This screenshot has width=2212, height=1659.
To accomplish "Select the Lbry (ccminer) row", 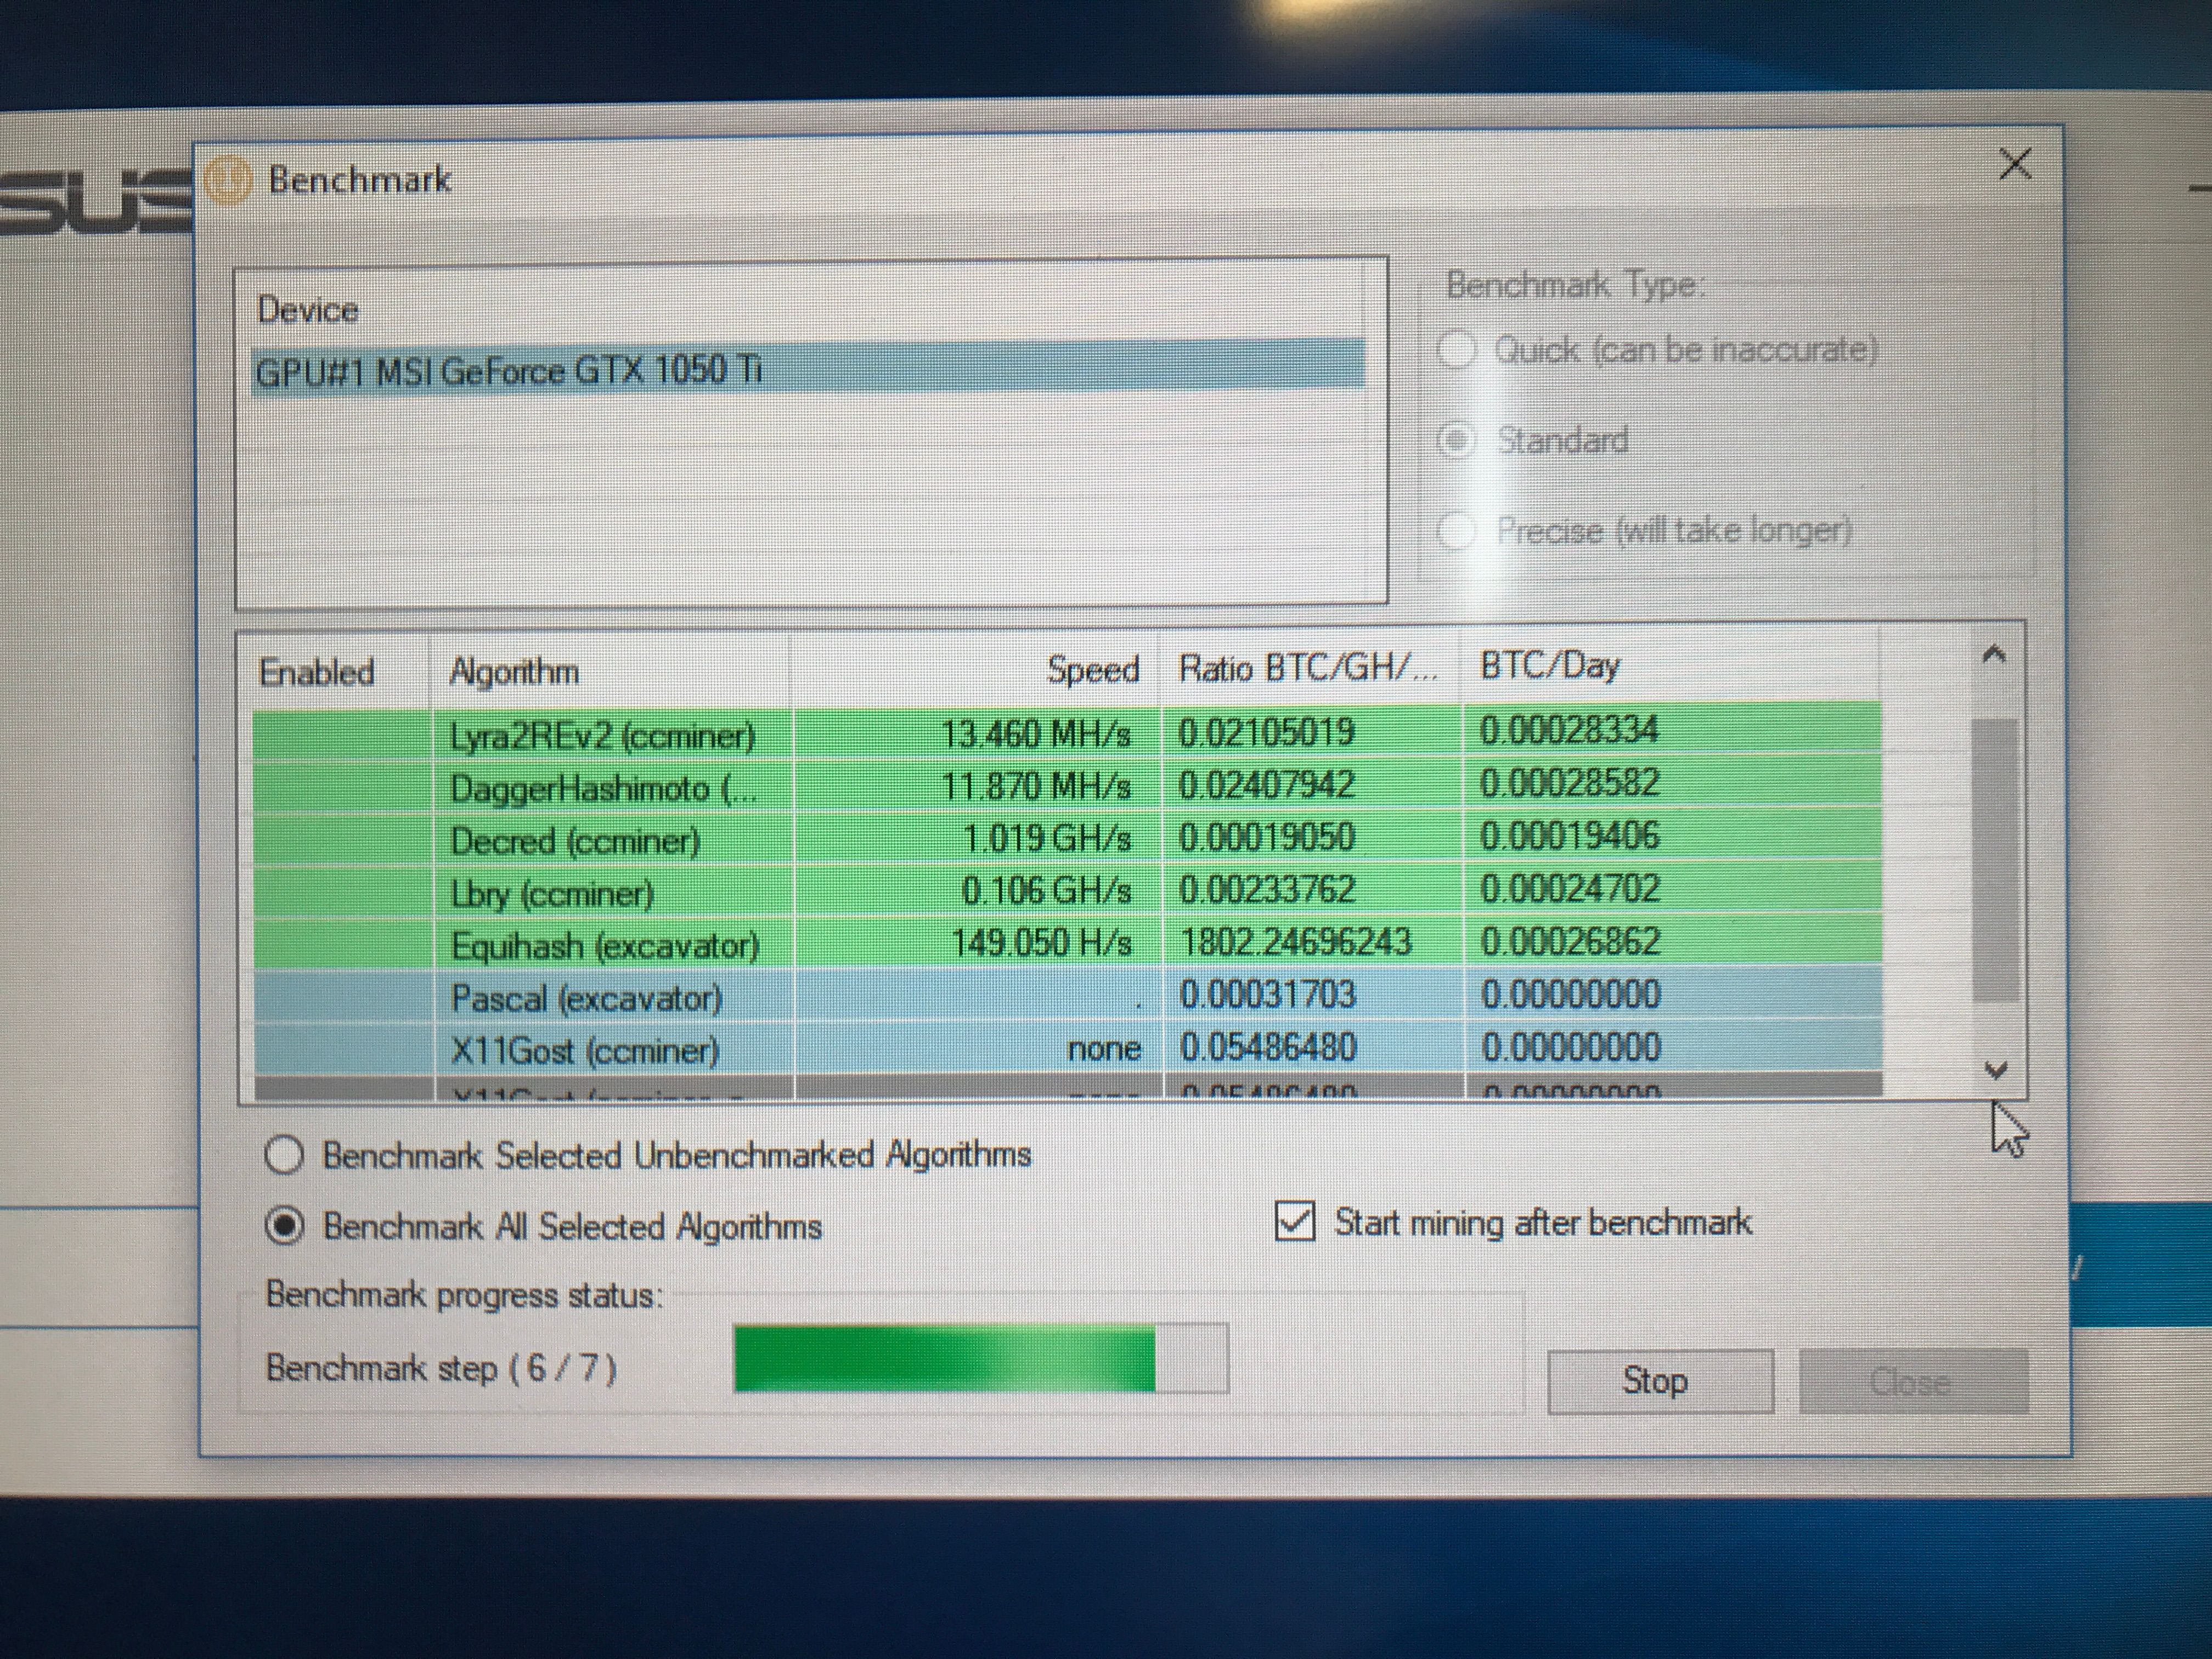I will coord(1067,891).
